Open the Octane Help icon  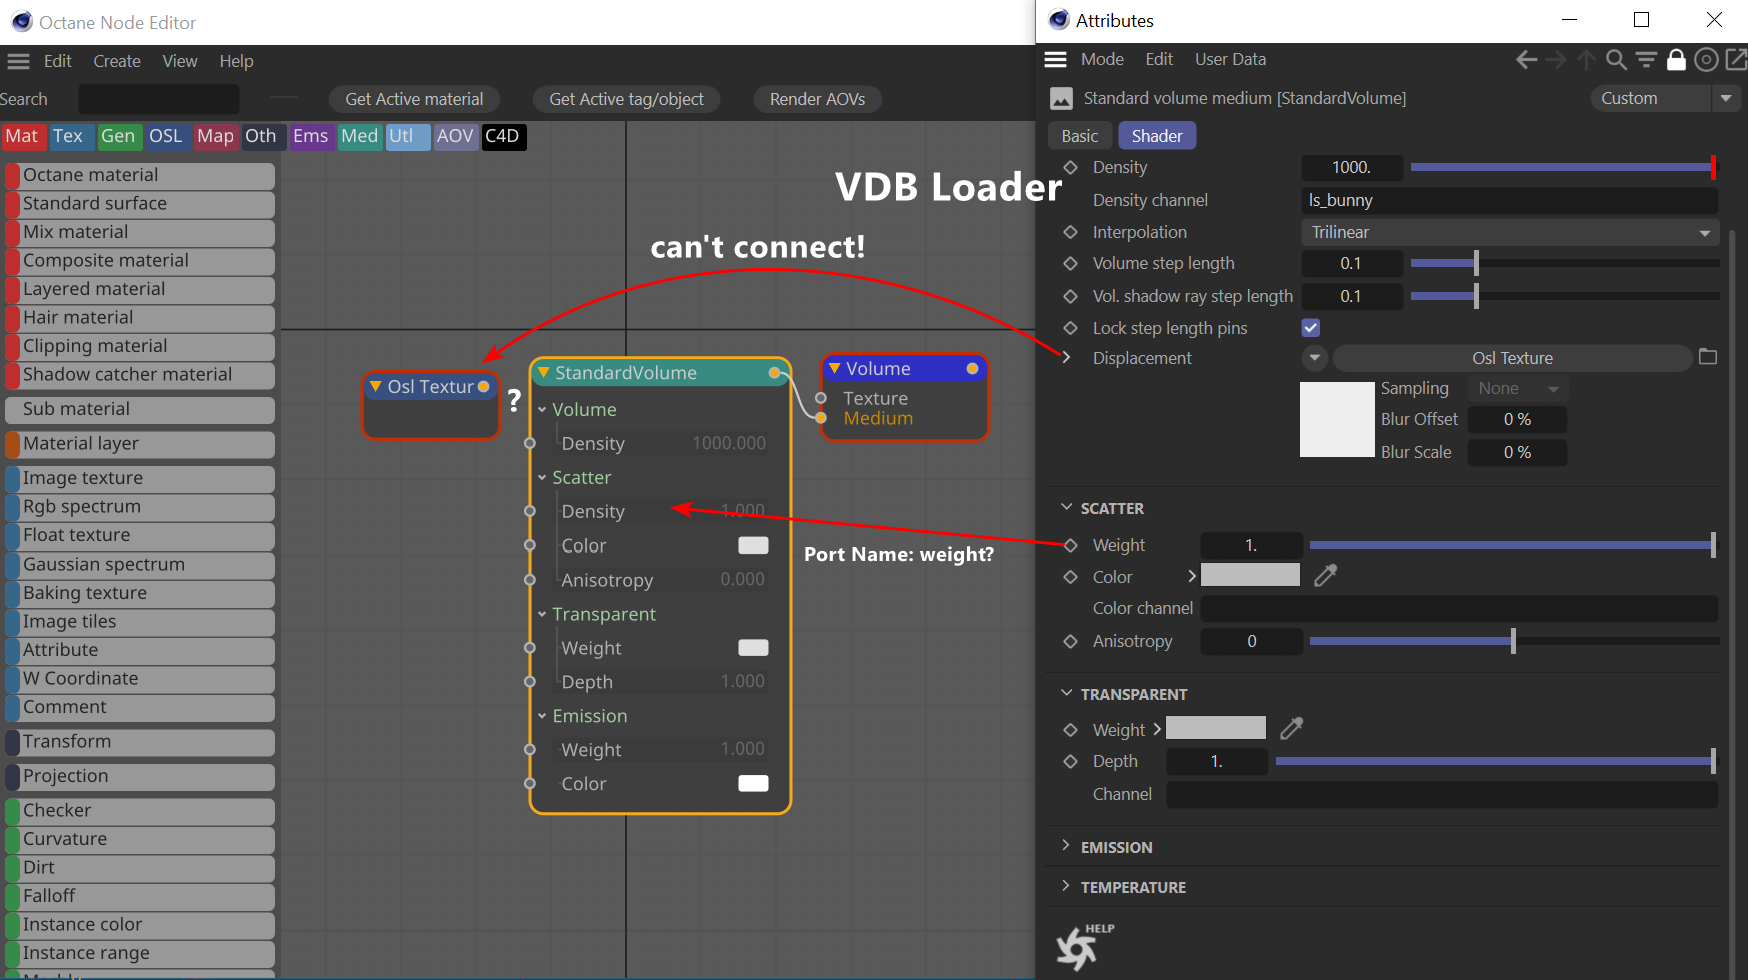[1084, 947]
